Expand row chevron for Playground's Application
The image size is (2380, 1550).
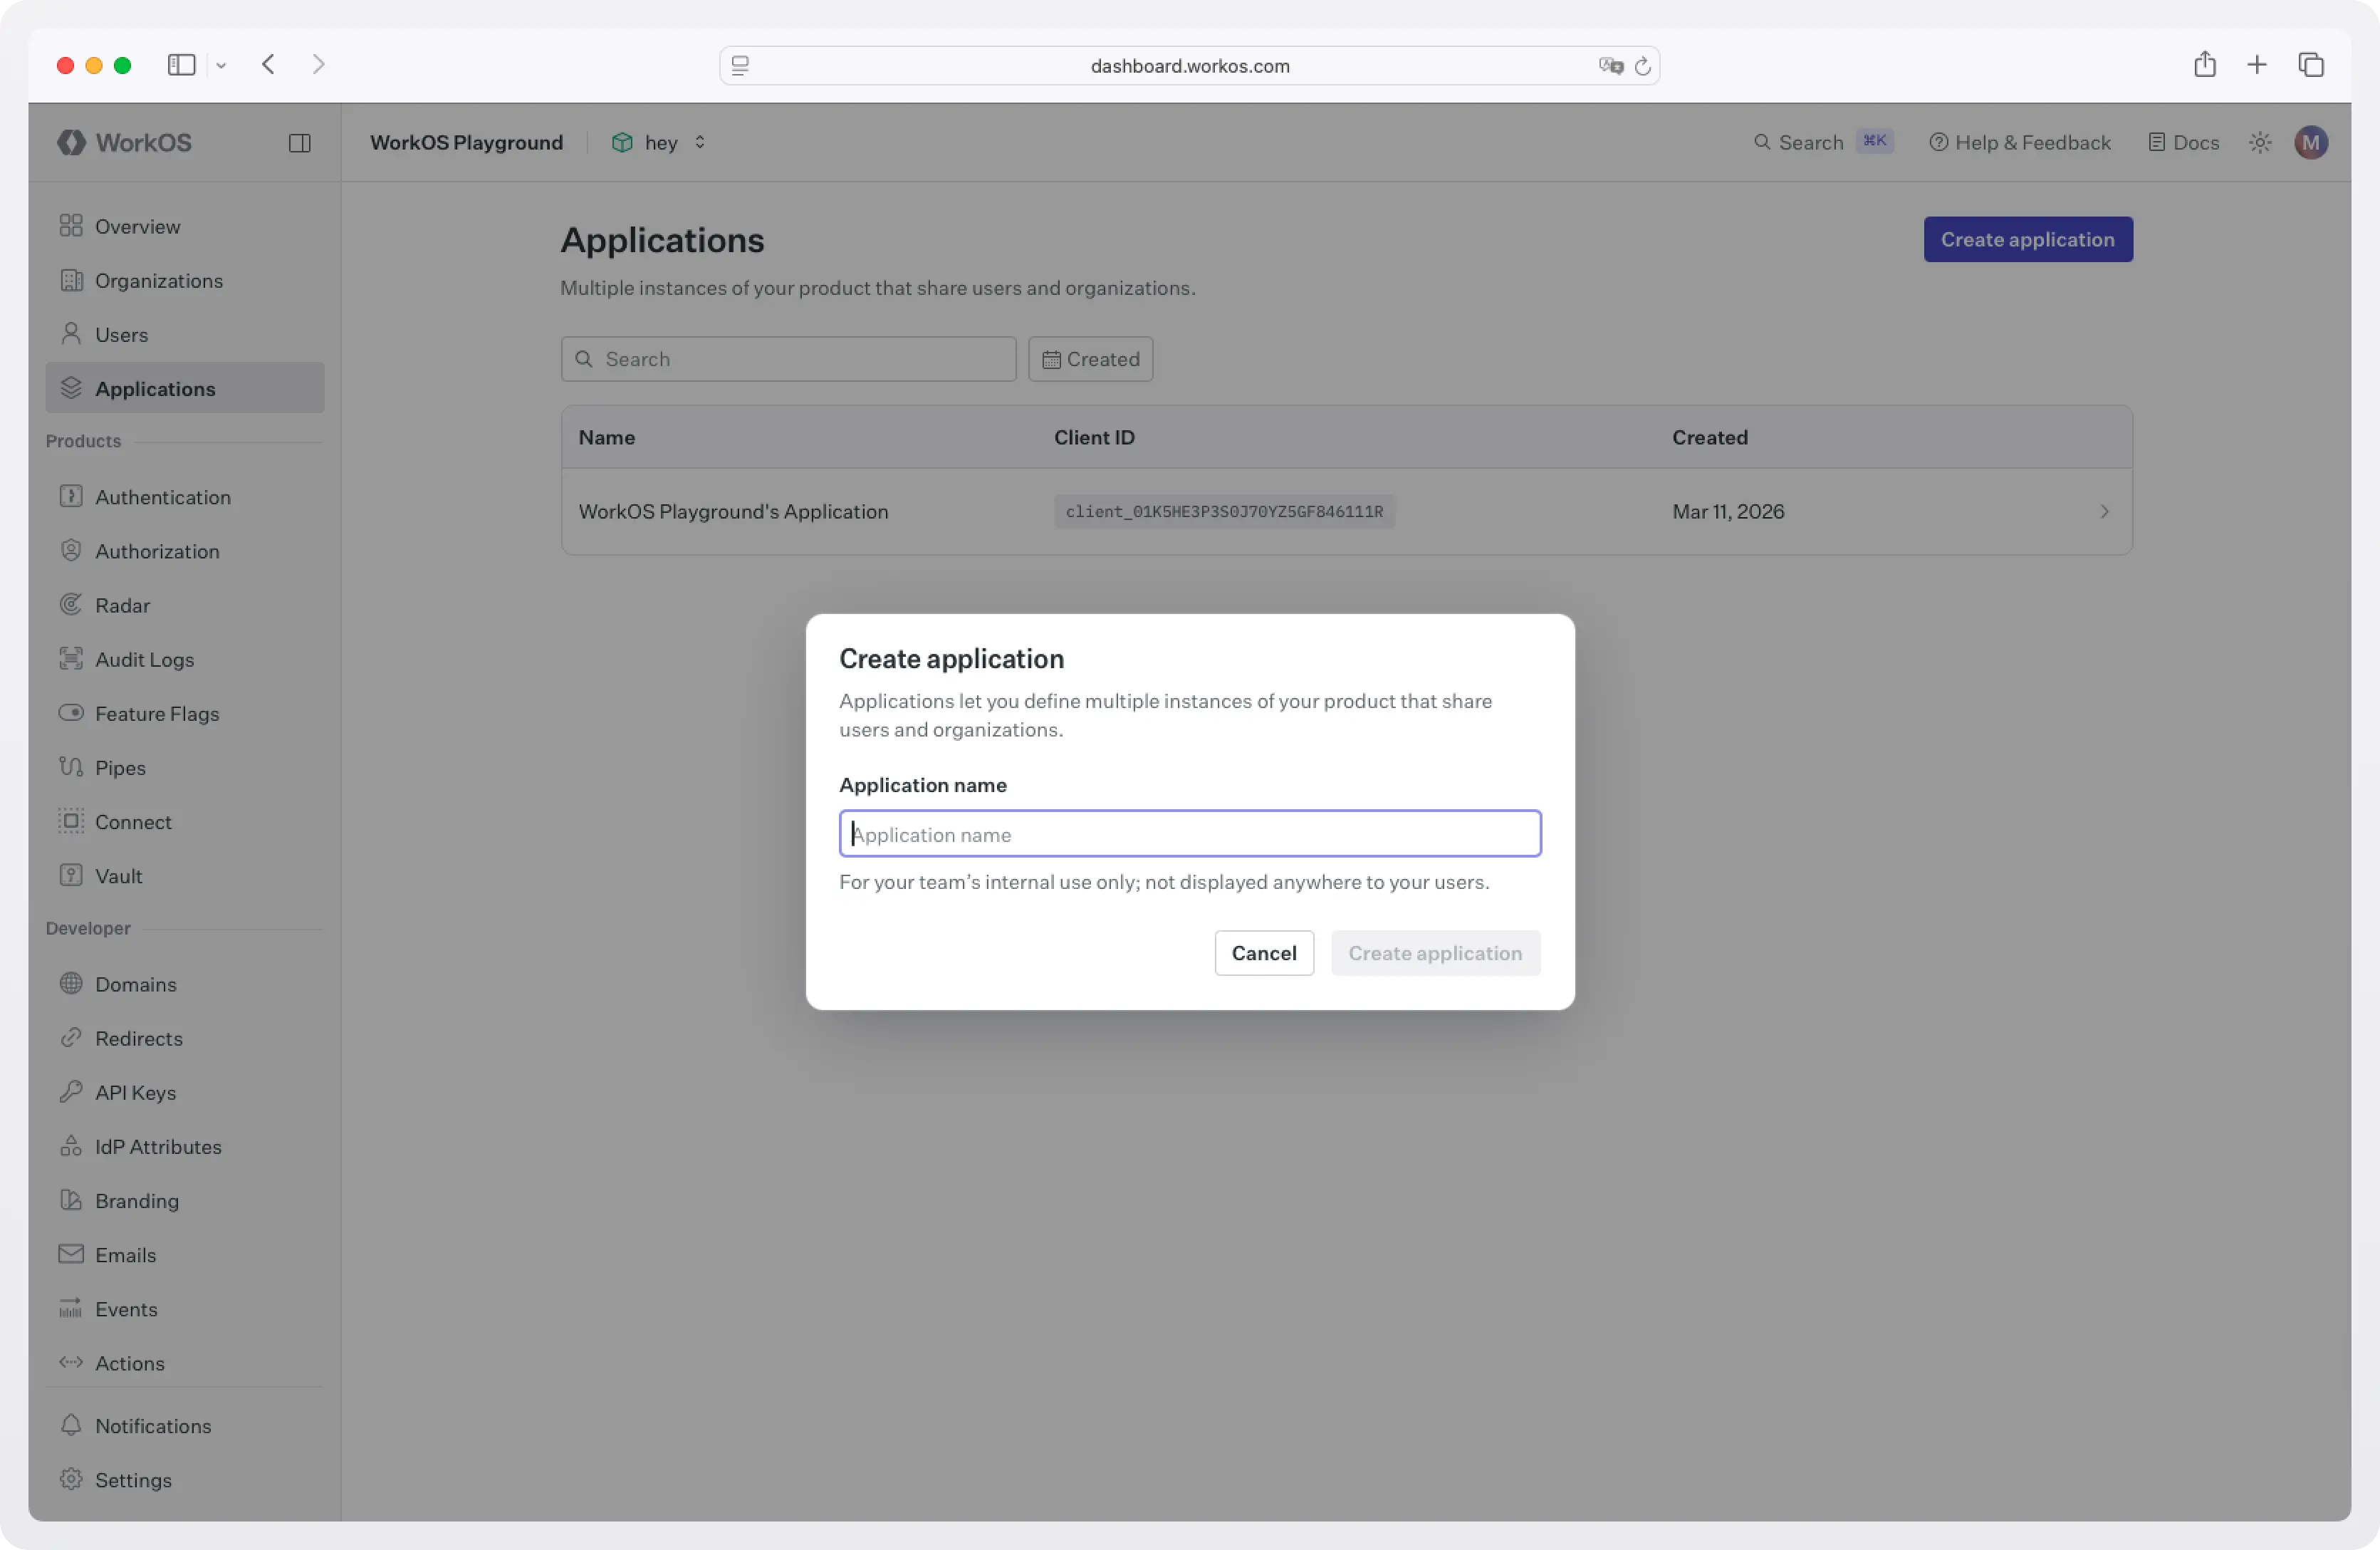[x=2104, y=511]
